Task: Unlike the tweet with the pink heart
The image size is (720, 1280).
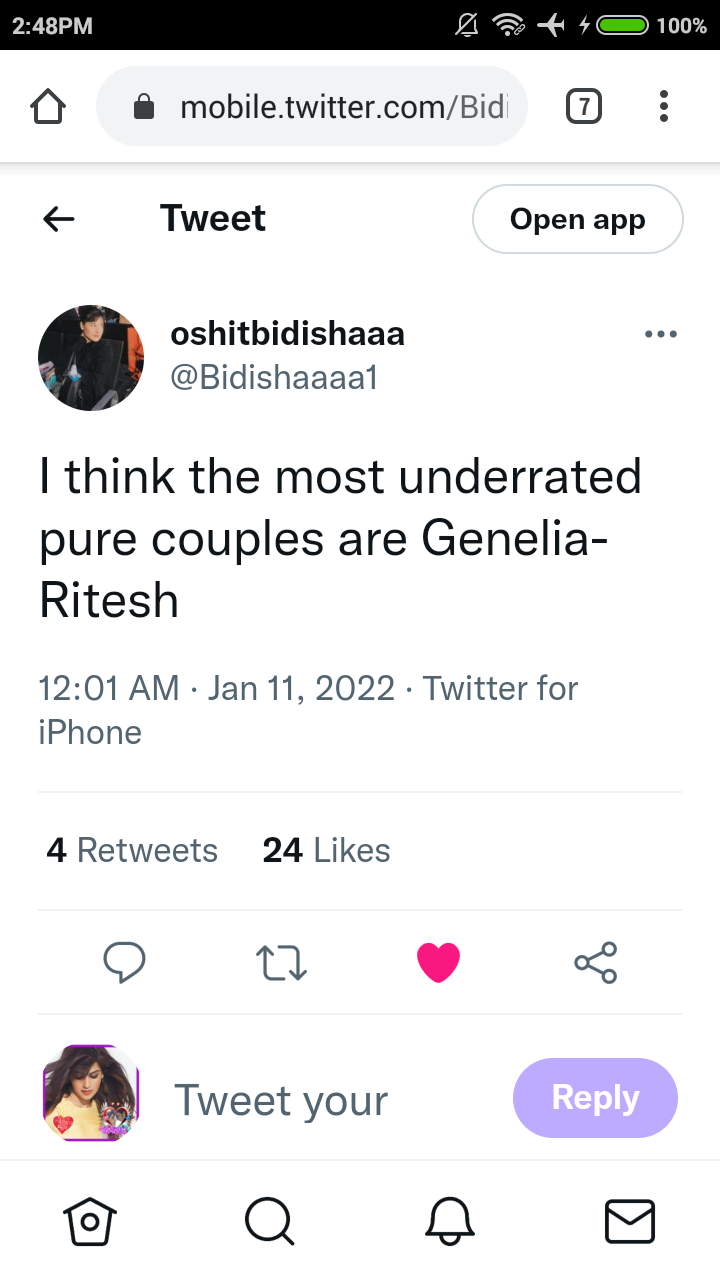Action: tap(438, 962)
